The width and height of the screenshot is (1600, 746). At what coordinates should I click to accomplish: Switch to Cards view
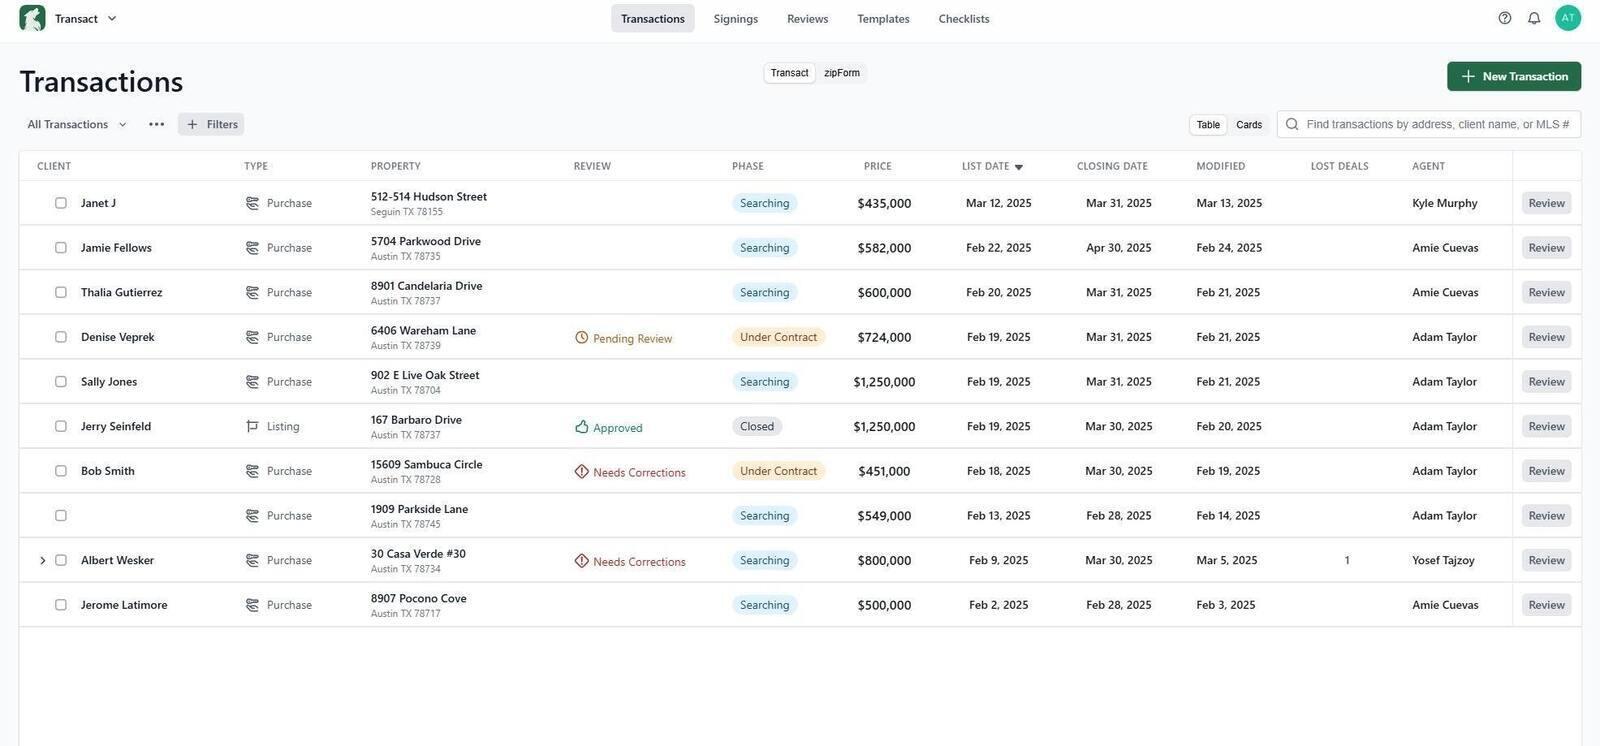[1249, 125]
